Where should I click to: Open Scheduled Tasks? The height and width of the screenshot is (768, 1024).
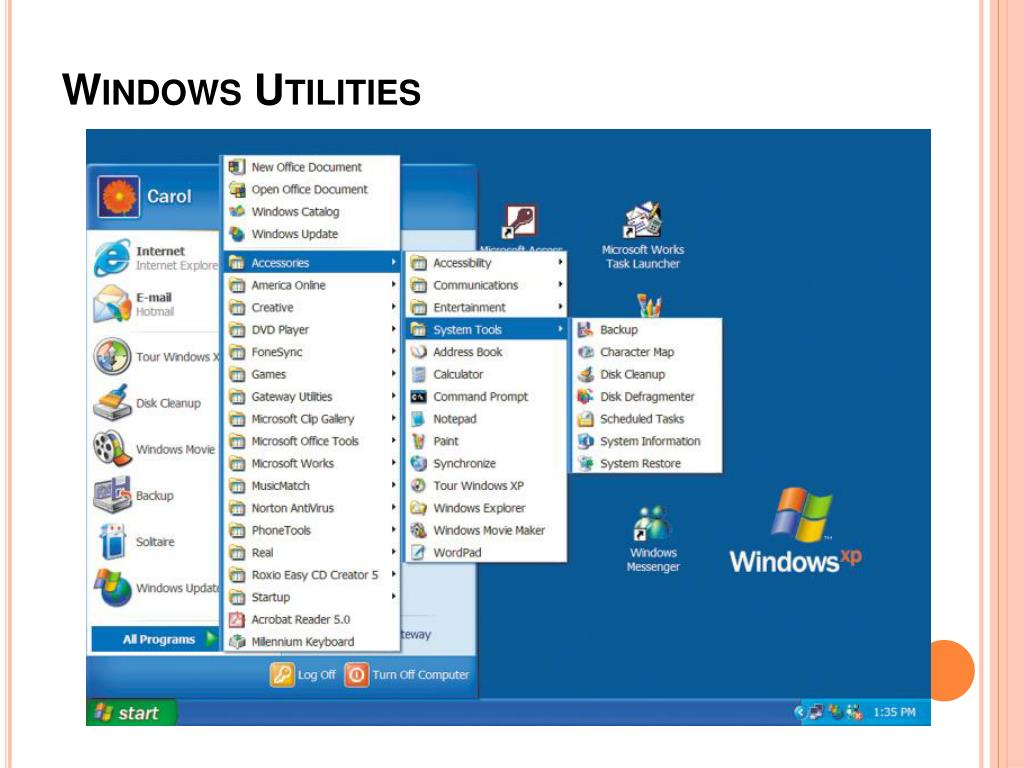pyautogui.click(x=647, y=419)
